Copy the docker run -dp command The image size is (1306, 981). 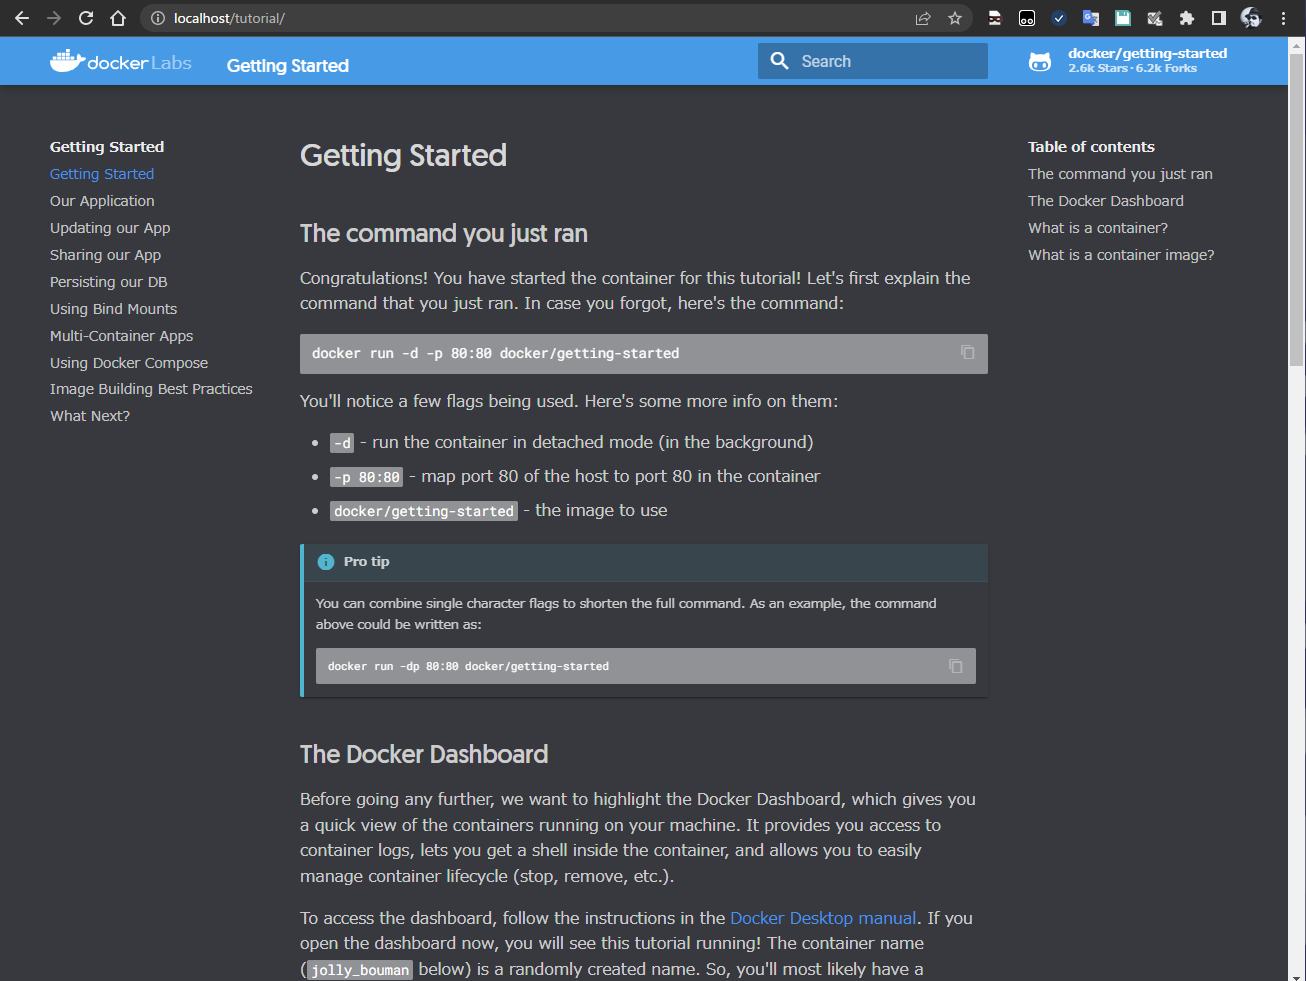point(955,666)
